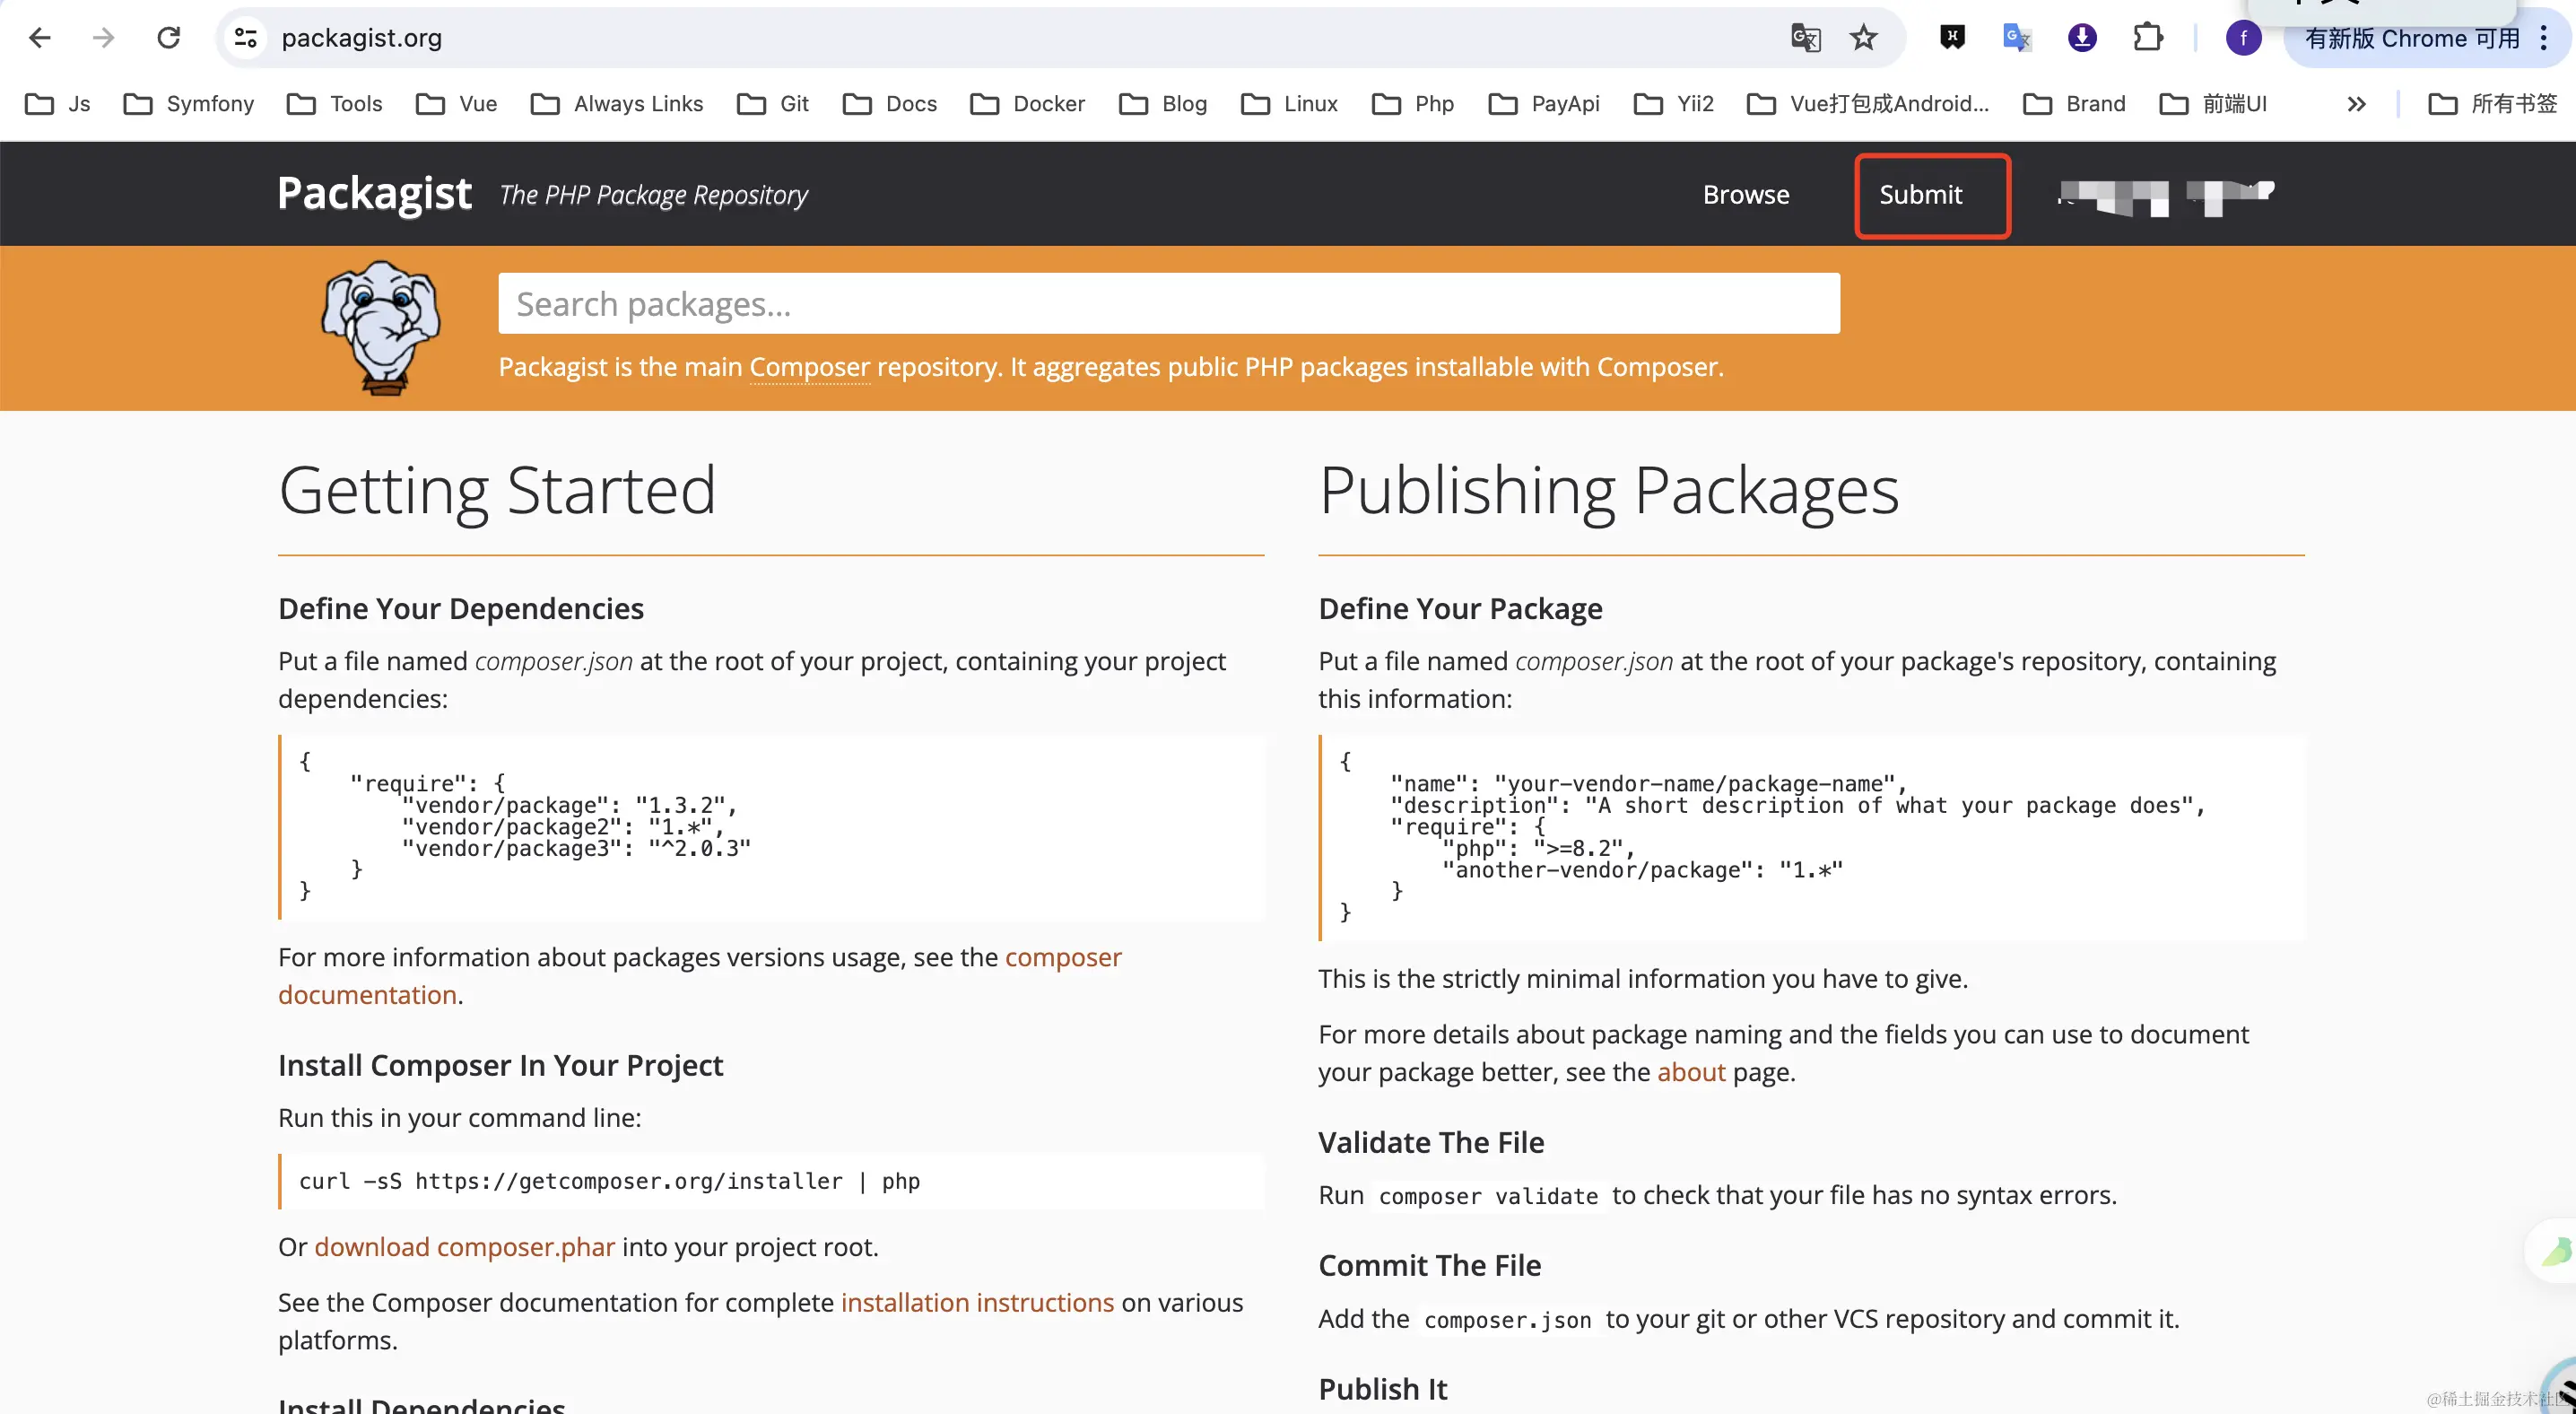Open the Docker bookmarks folder
Screen dimensions: 2576x1414
(1028, 104)
